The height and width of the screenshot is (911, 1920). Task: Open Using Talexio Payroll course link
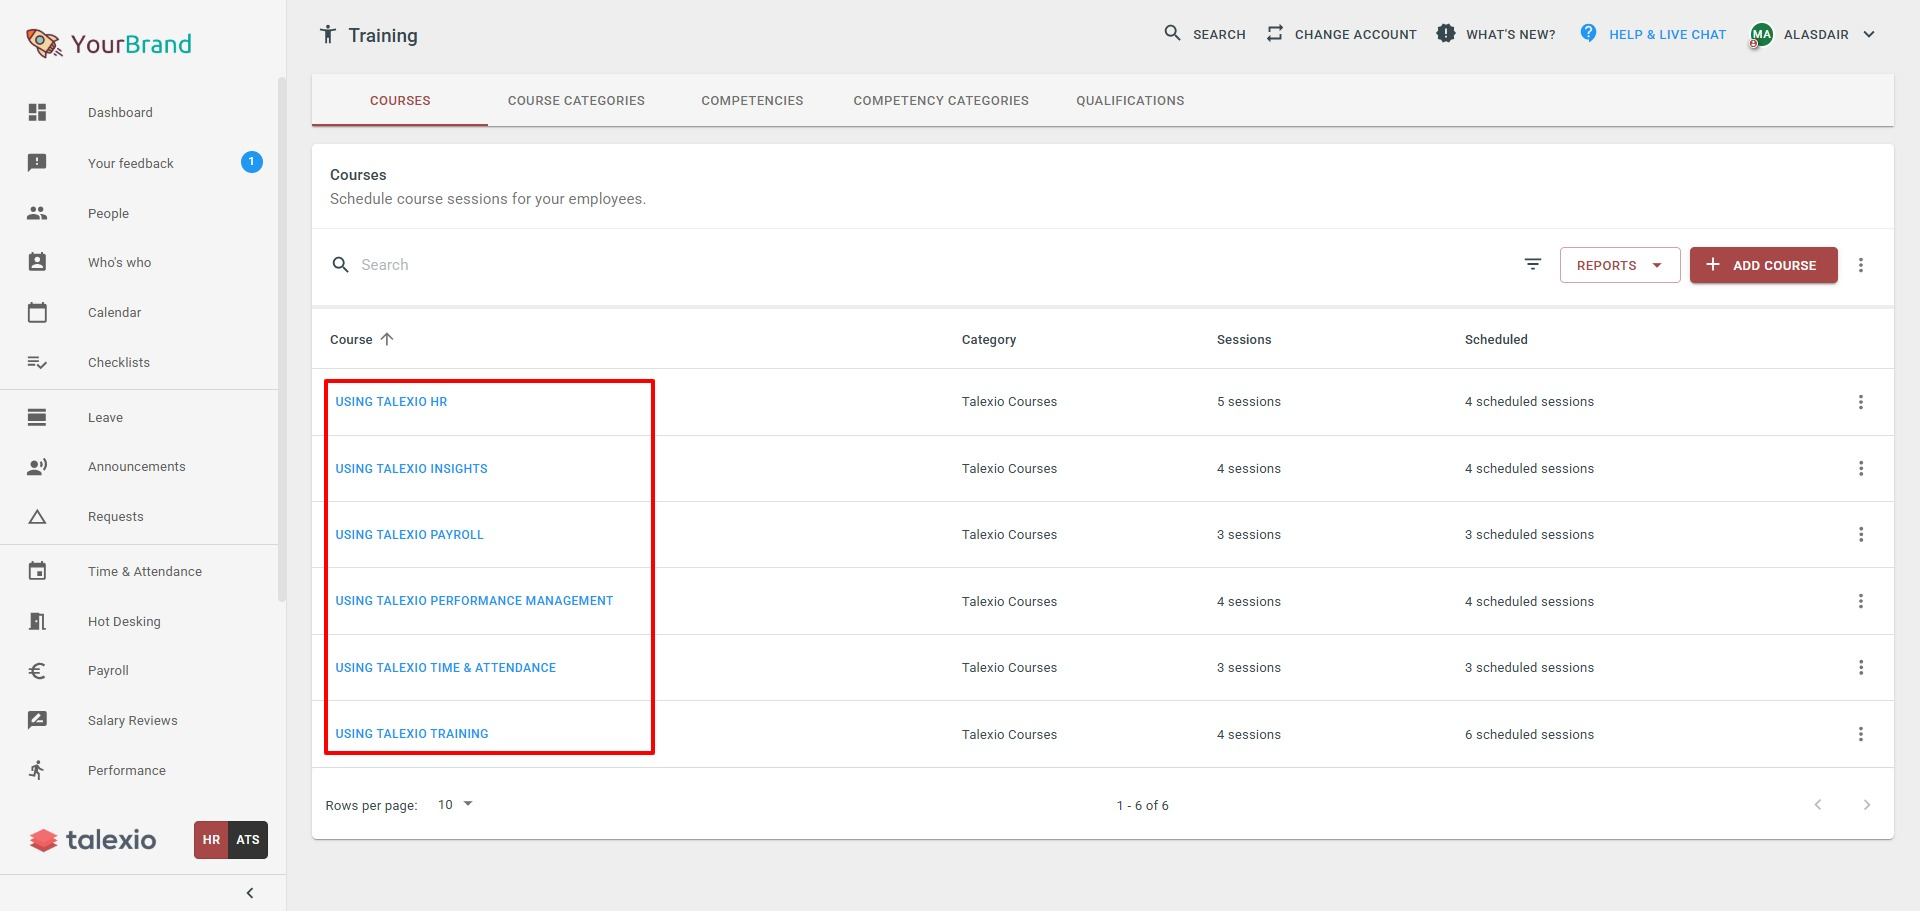coord(409,535)
